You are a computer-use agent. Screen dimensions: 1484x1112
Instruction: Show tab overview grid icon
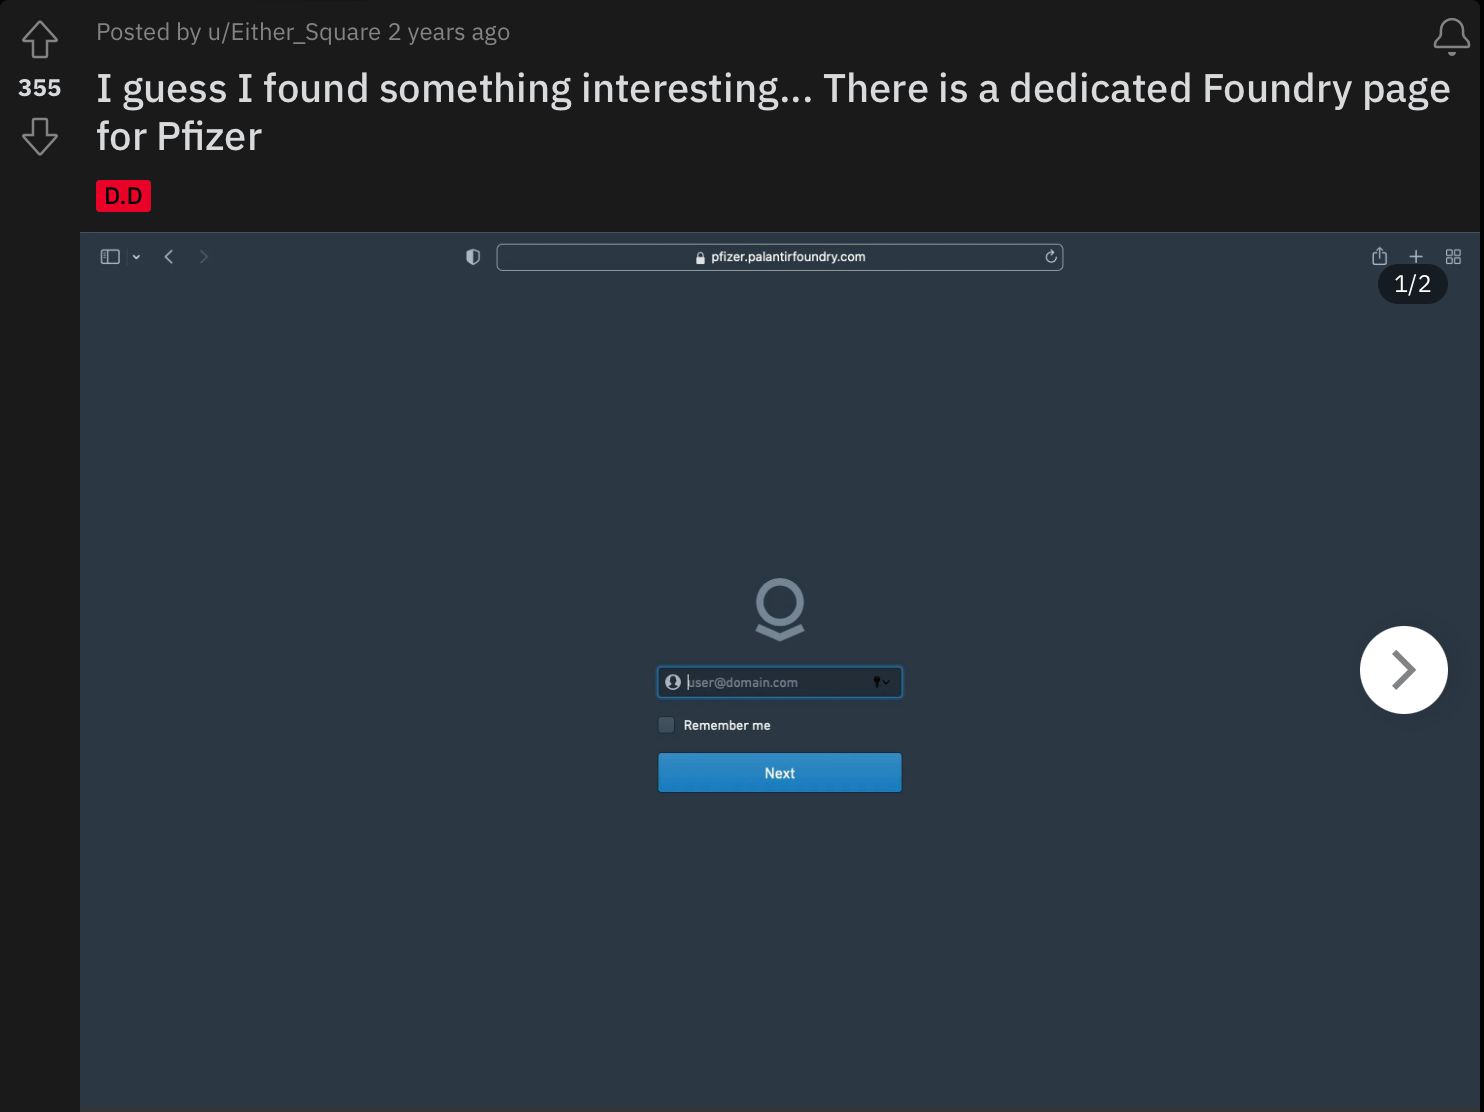point(1454,257)
